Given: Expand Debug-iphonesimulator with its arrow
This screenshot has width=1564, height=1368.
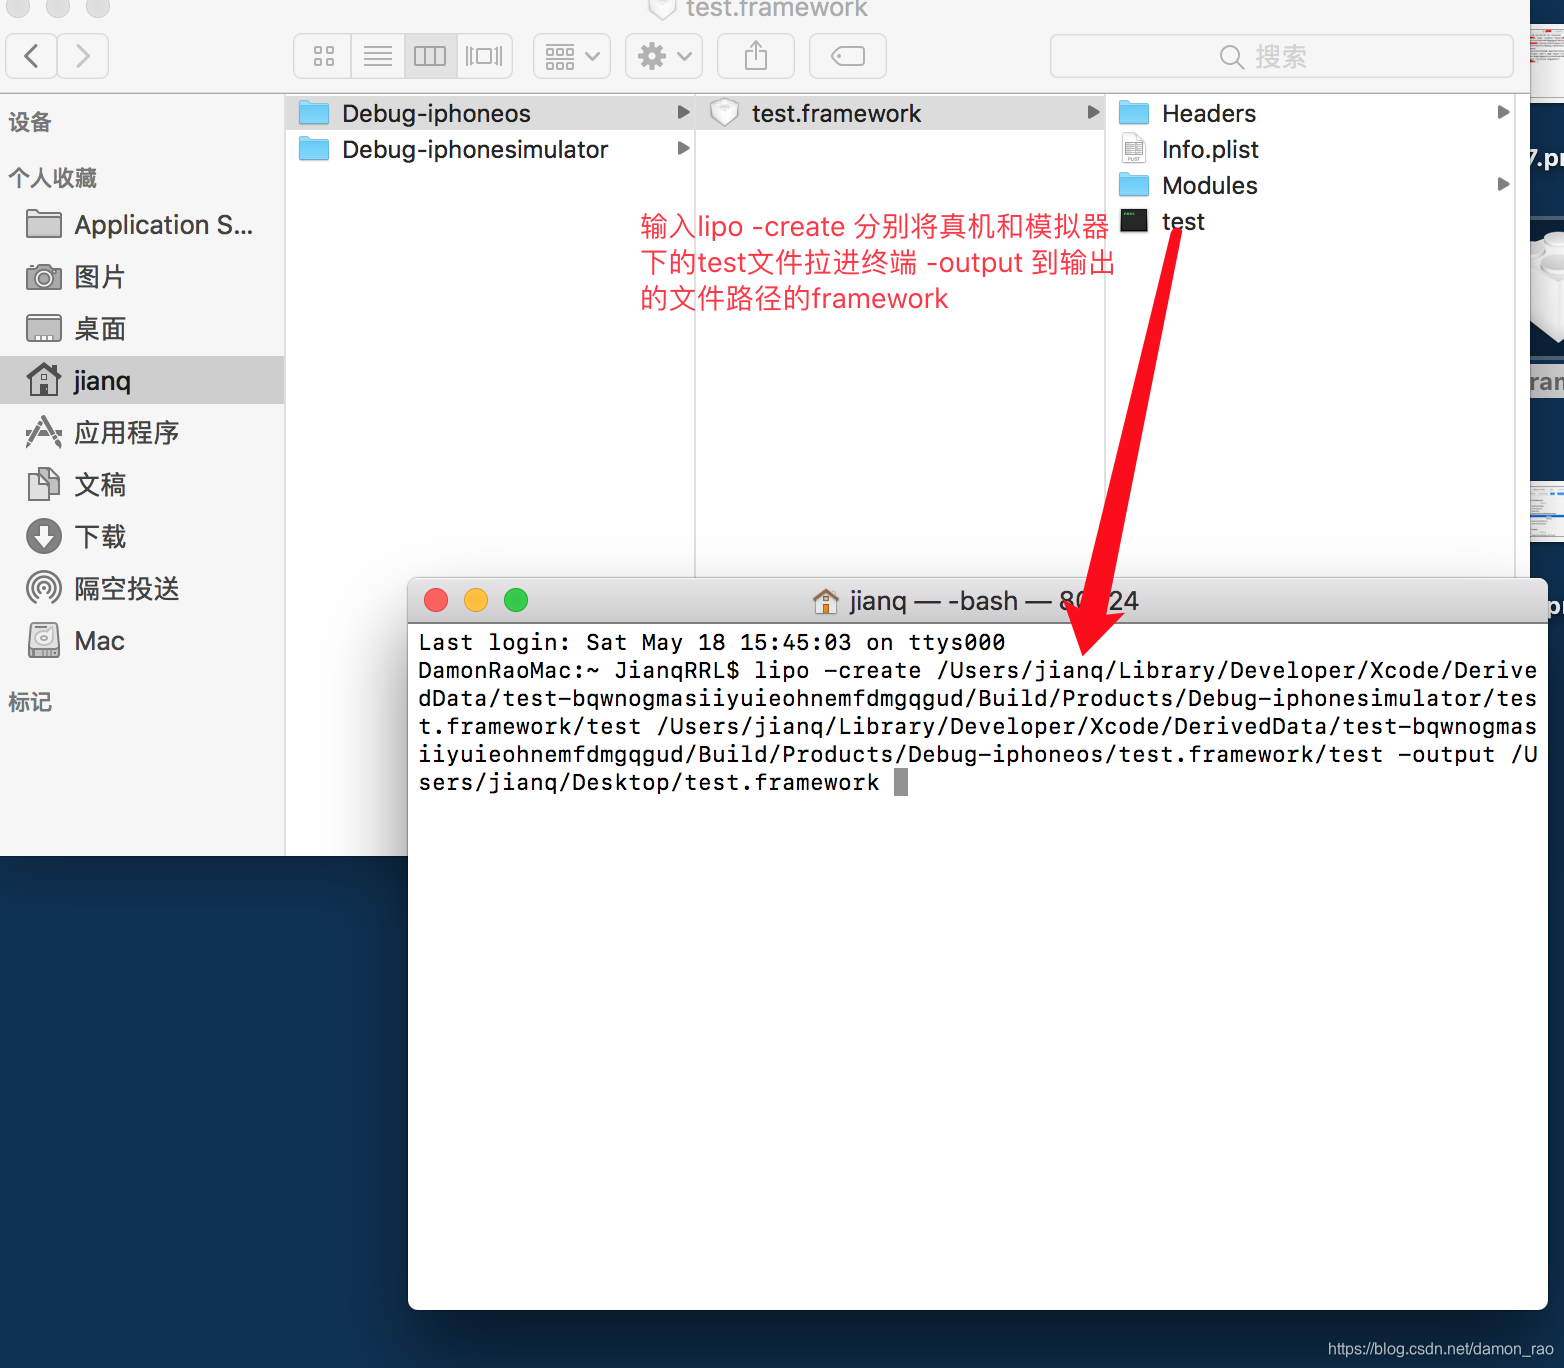Looking at the screenshot, I should point(683,149).
